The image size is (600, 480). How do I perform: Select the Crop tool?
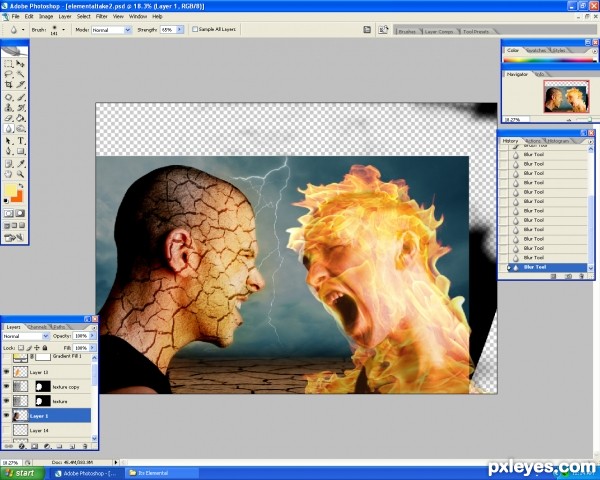(9, 85)
